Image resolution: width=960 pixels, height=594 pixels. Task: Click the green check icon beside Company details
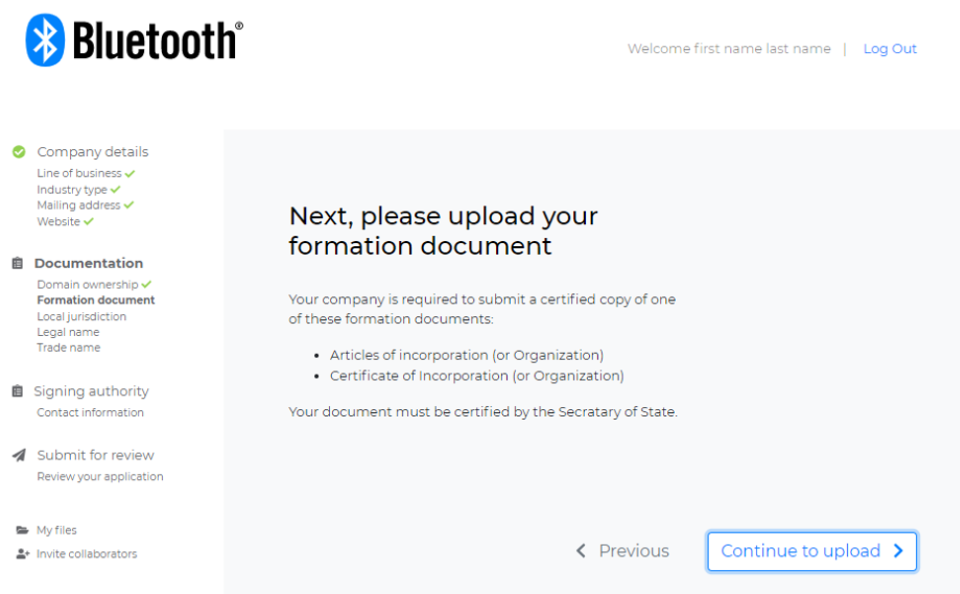(x=19, y=152)
